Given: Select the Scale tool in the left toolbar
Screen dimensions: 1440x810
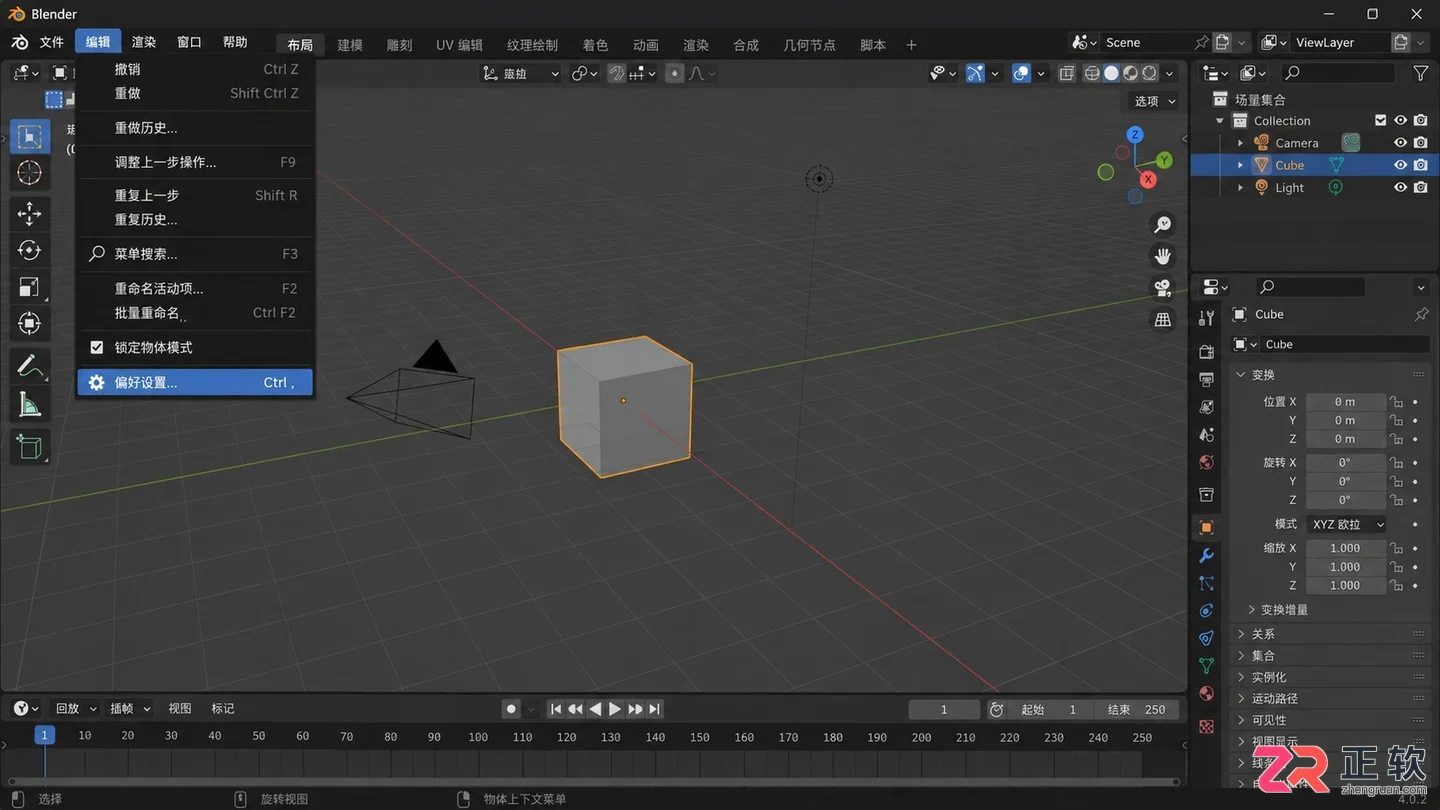Looking at the screenshot, I should coord(29,287).
